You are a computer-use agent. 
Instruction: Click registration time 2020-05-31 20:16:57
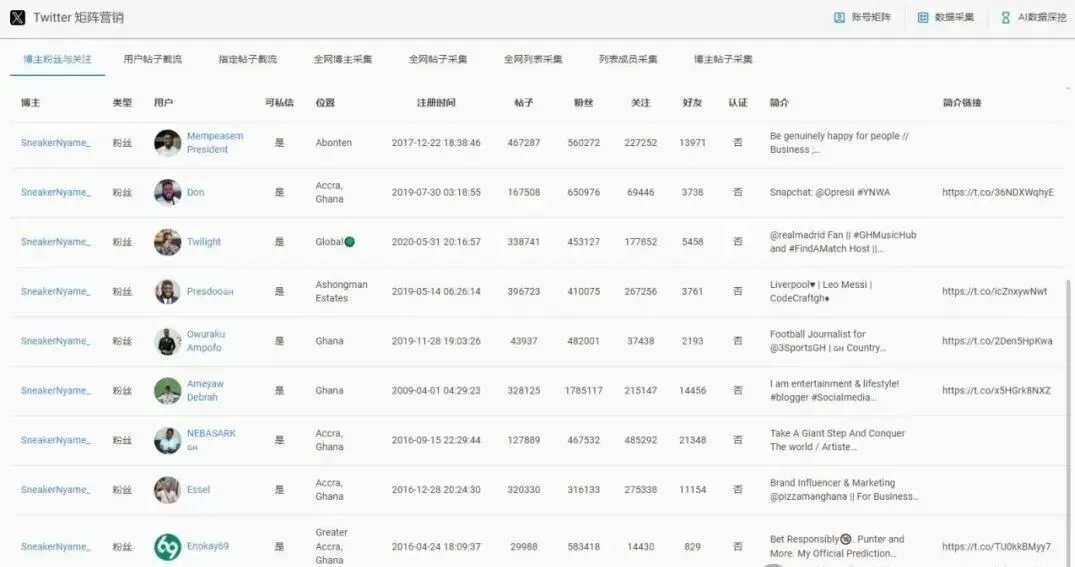[x=436, y=241]
